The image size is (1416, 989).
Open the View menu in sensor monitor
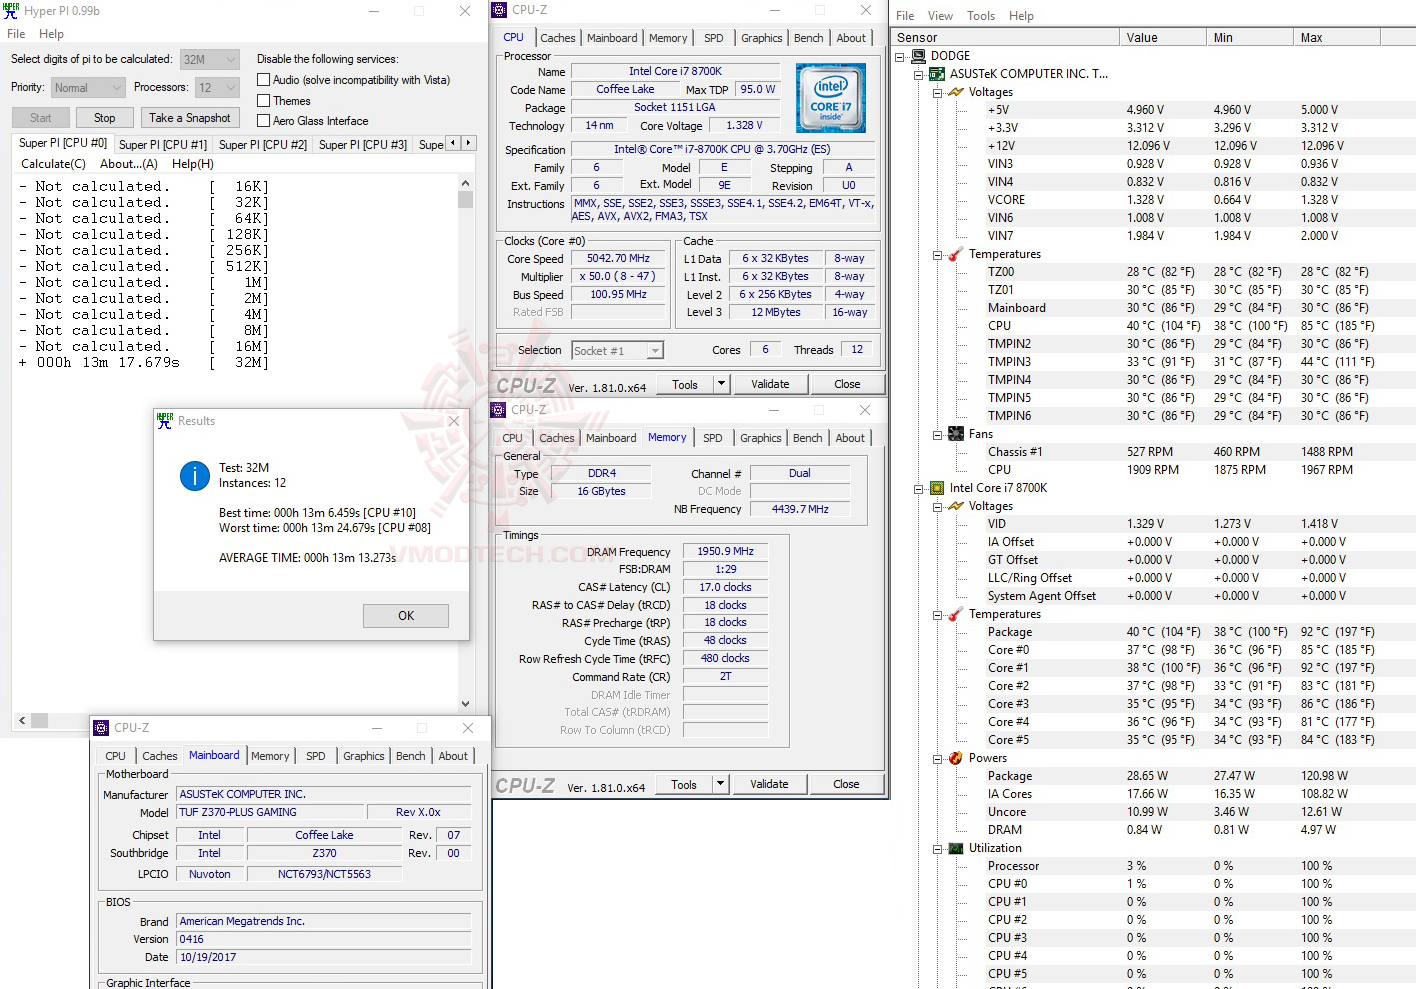[940, 16]
